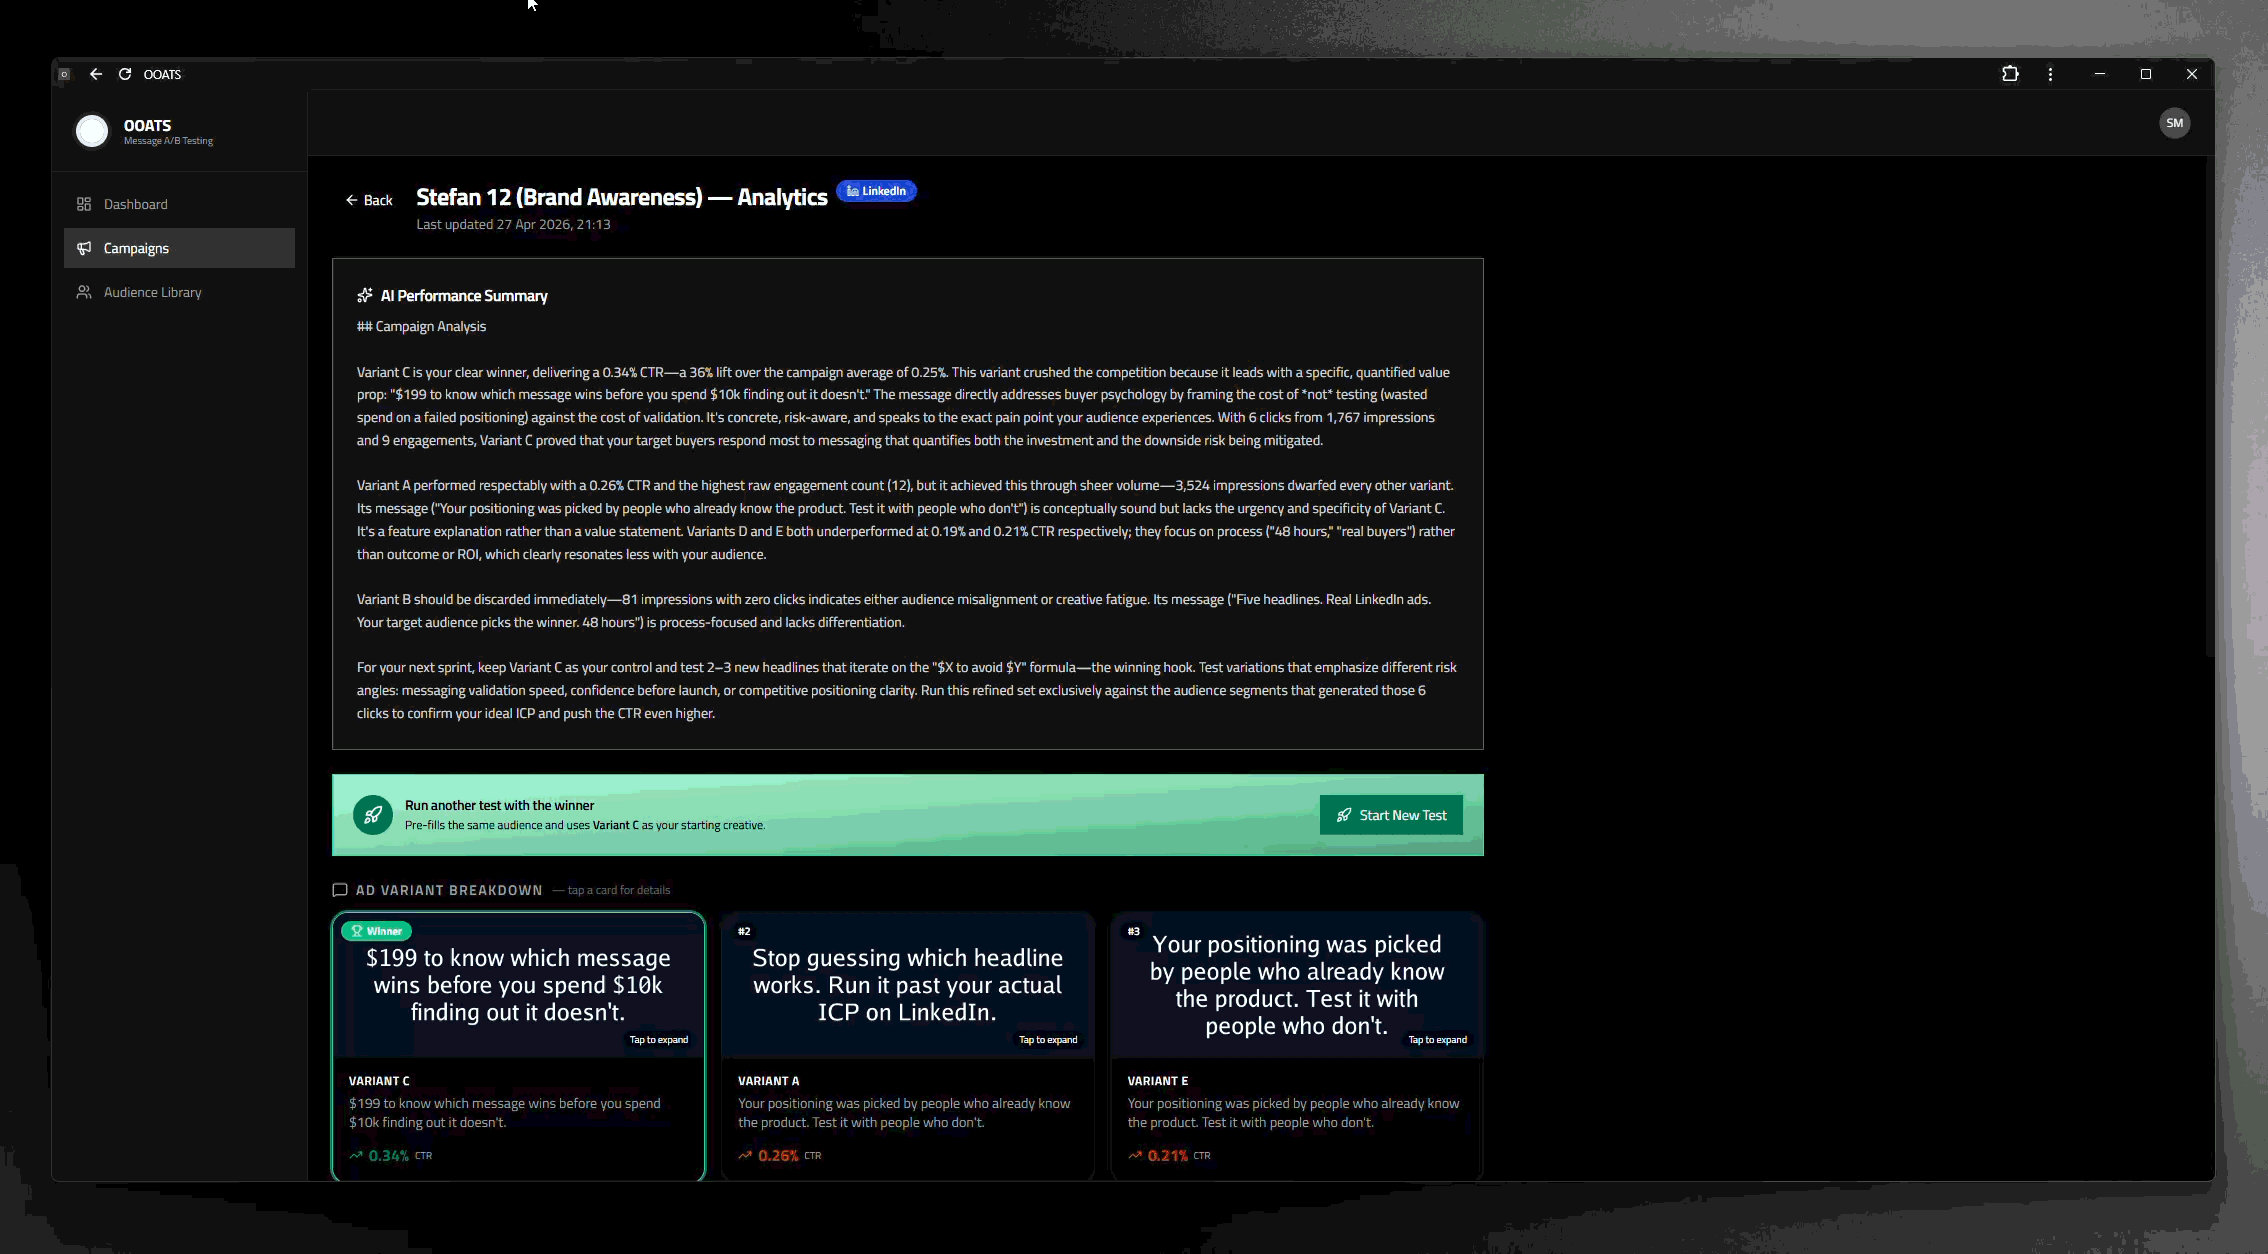
Task: Click 'Last updated 27 Apr 2026, 21:13' text
Action: [x=513, y=224]
